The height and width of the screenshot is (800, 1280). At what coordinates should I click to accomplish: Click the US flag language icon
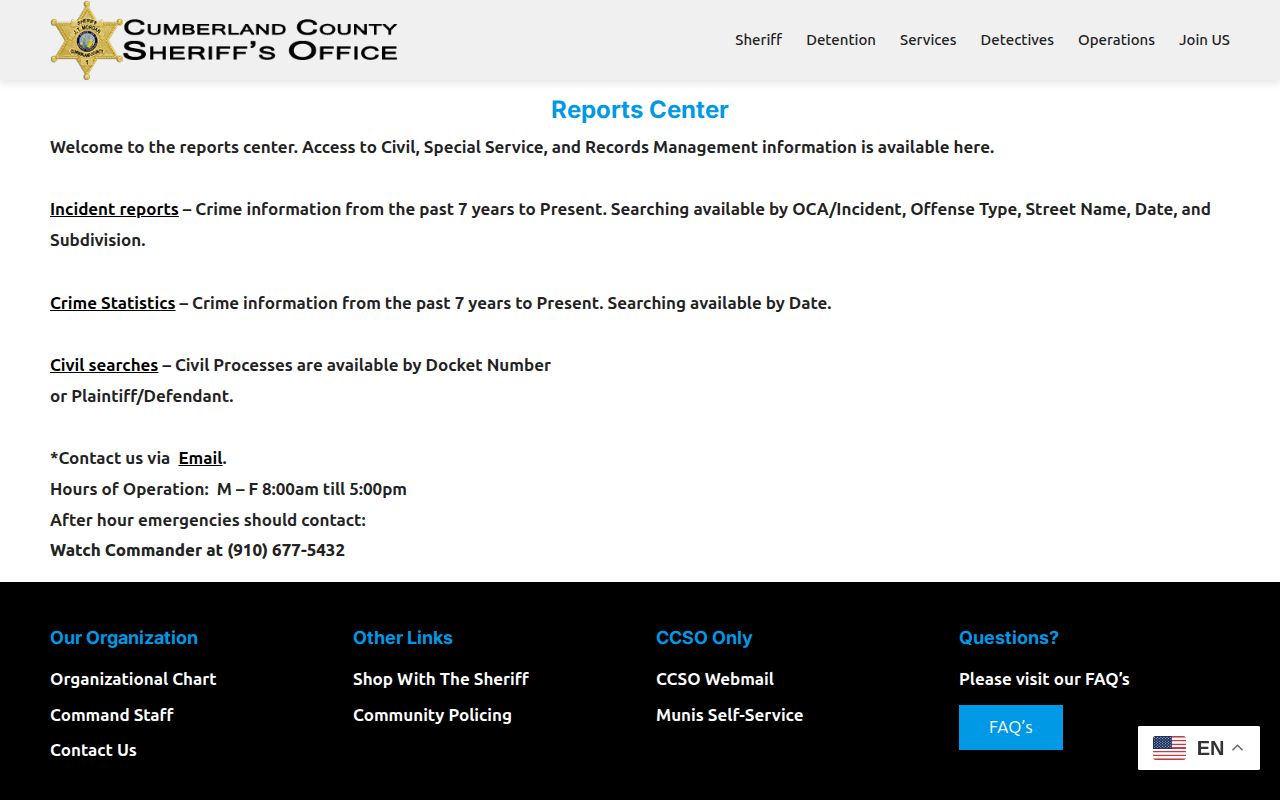pos(1169,748)
